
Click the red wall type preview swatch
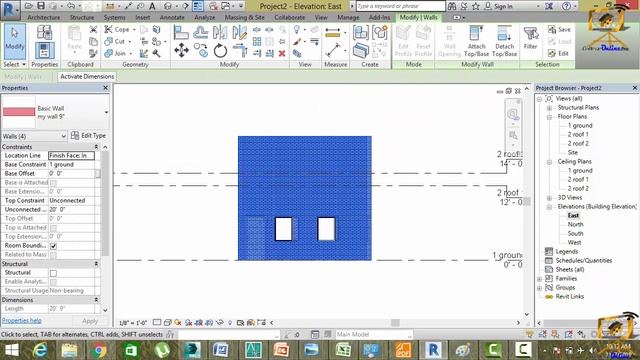tap(19, 111)
